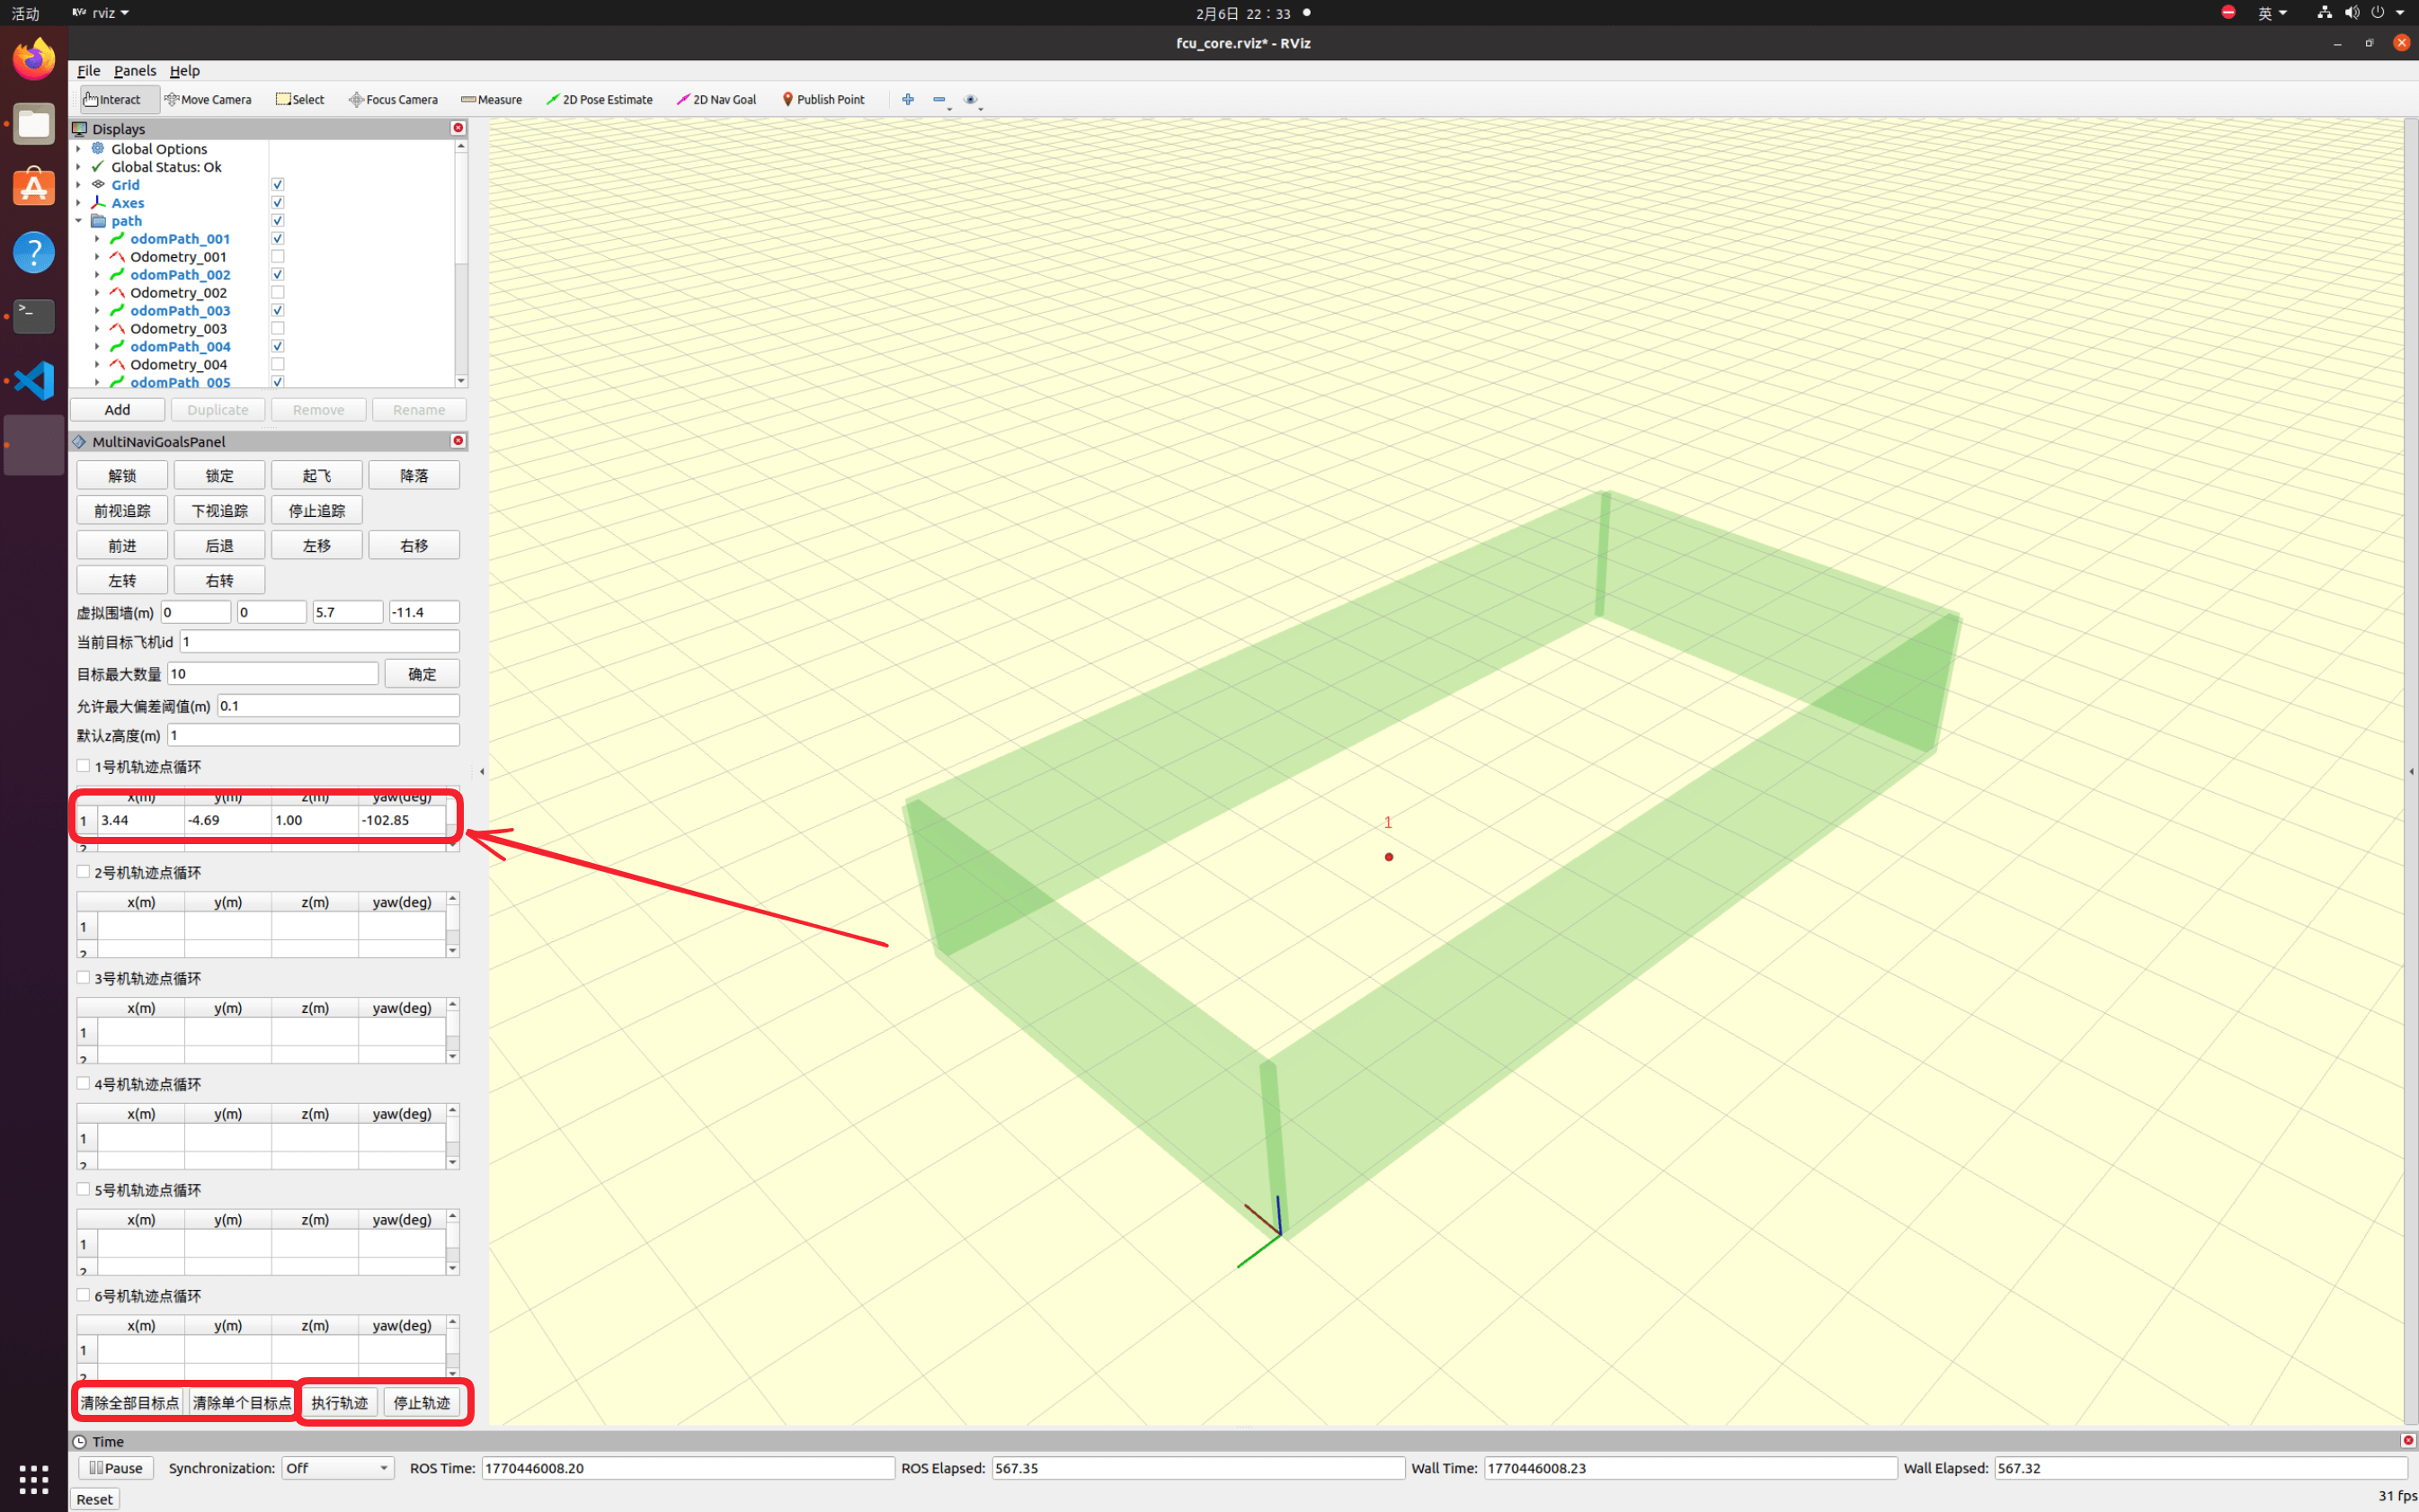
Task: Activate the Focus Camera tool
Action: (393, 99)
